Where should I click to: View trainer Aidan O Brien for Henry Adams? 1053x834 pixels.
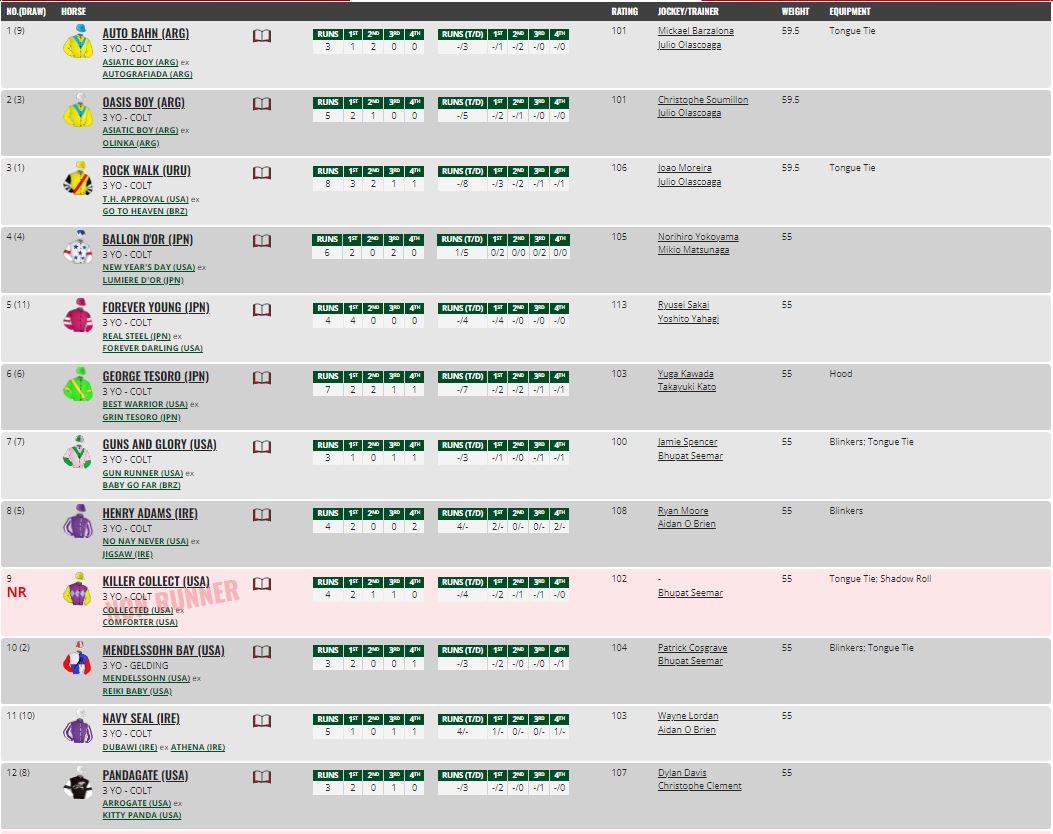686,524
